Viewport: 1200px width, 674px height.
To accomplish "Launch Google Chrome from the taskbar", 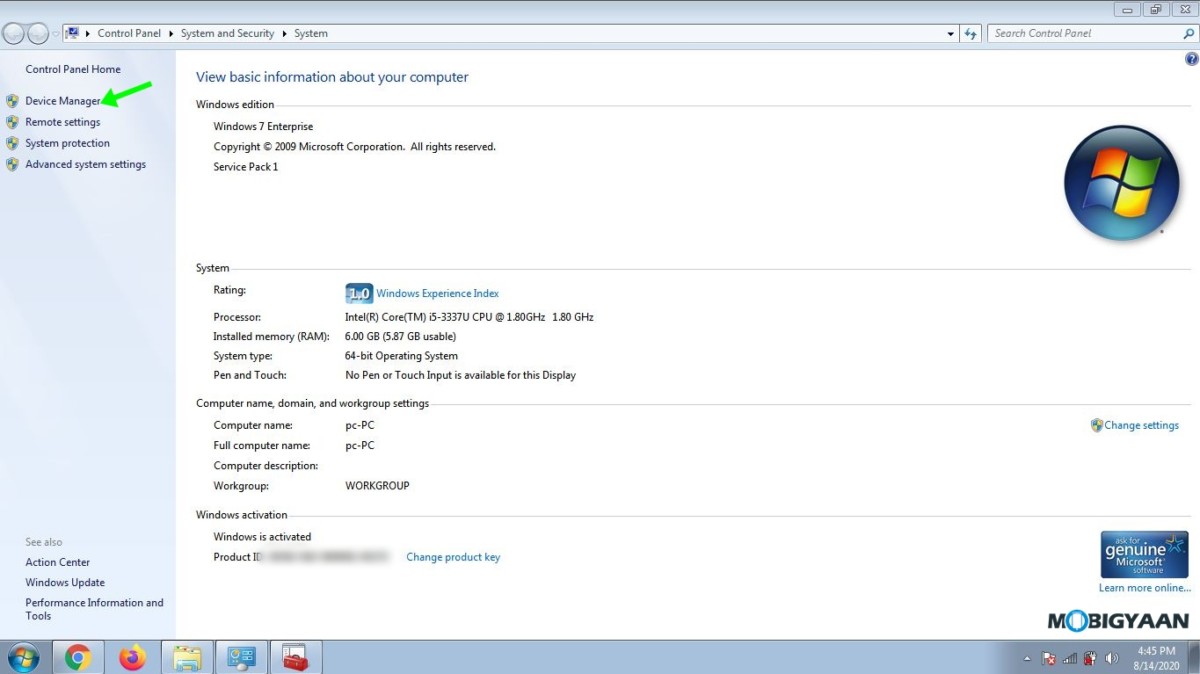I will 78,657.
